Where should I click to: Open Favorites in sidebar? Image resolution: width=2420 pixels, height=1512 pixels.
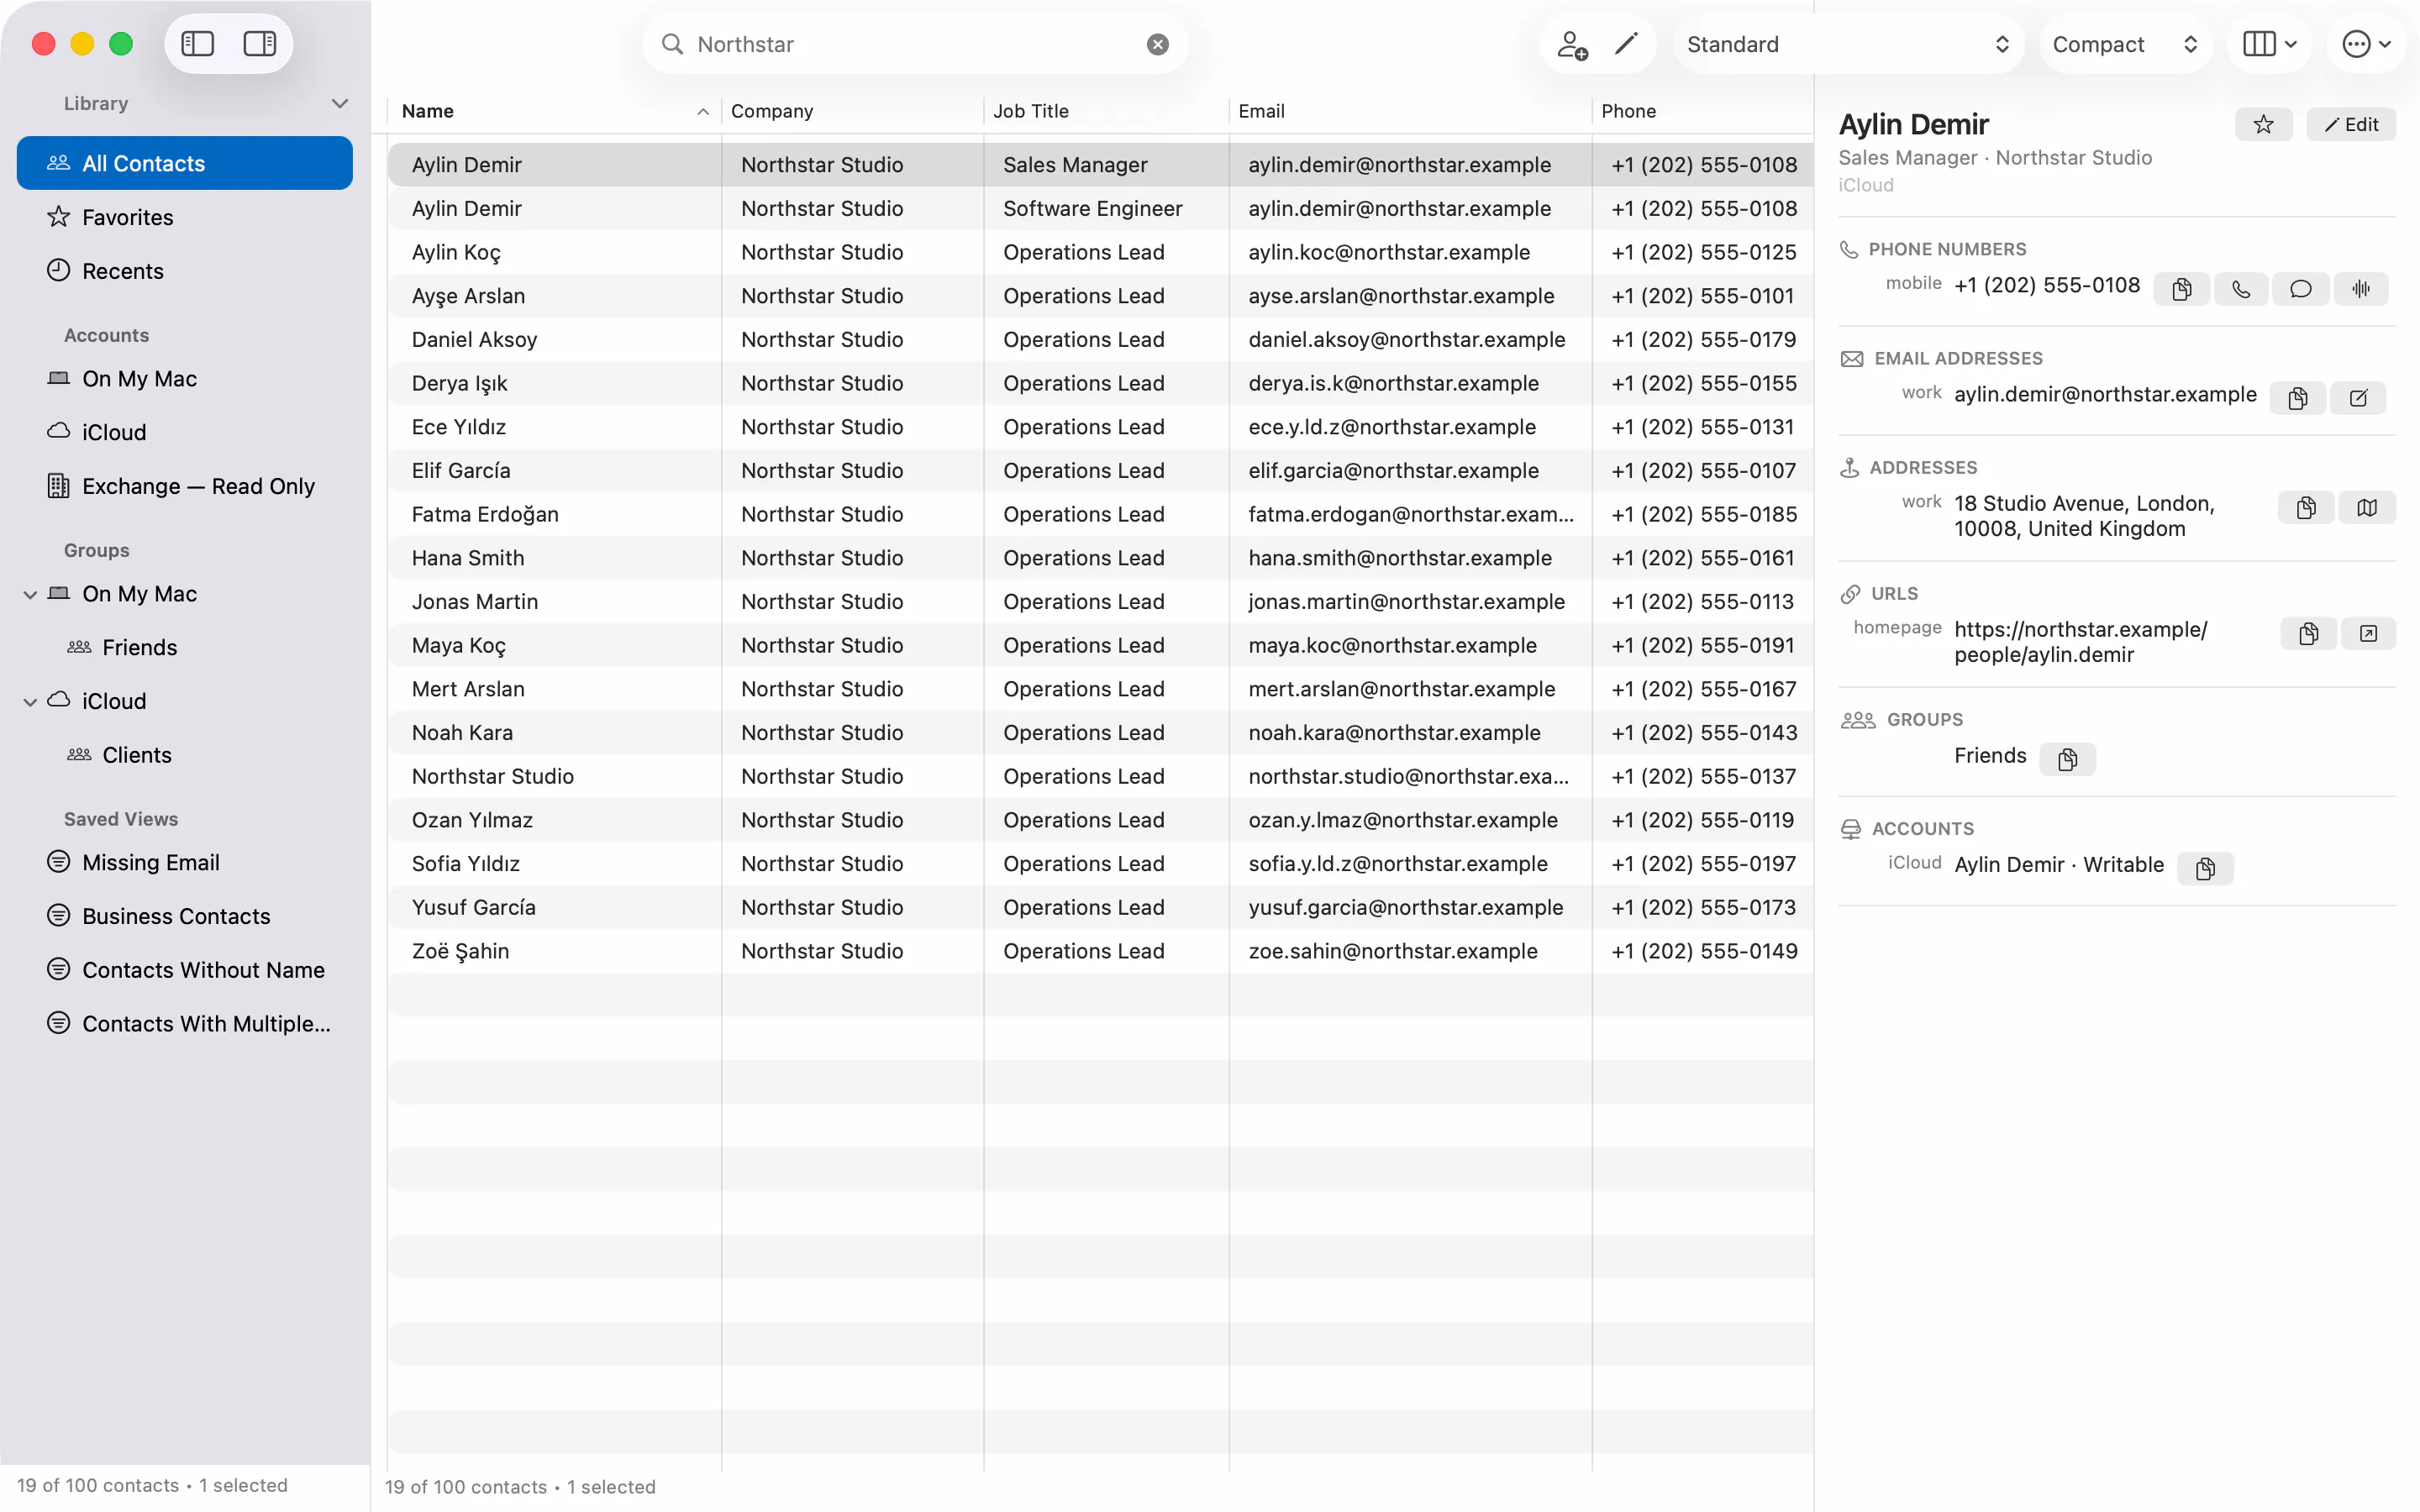coord(185,217)
